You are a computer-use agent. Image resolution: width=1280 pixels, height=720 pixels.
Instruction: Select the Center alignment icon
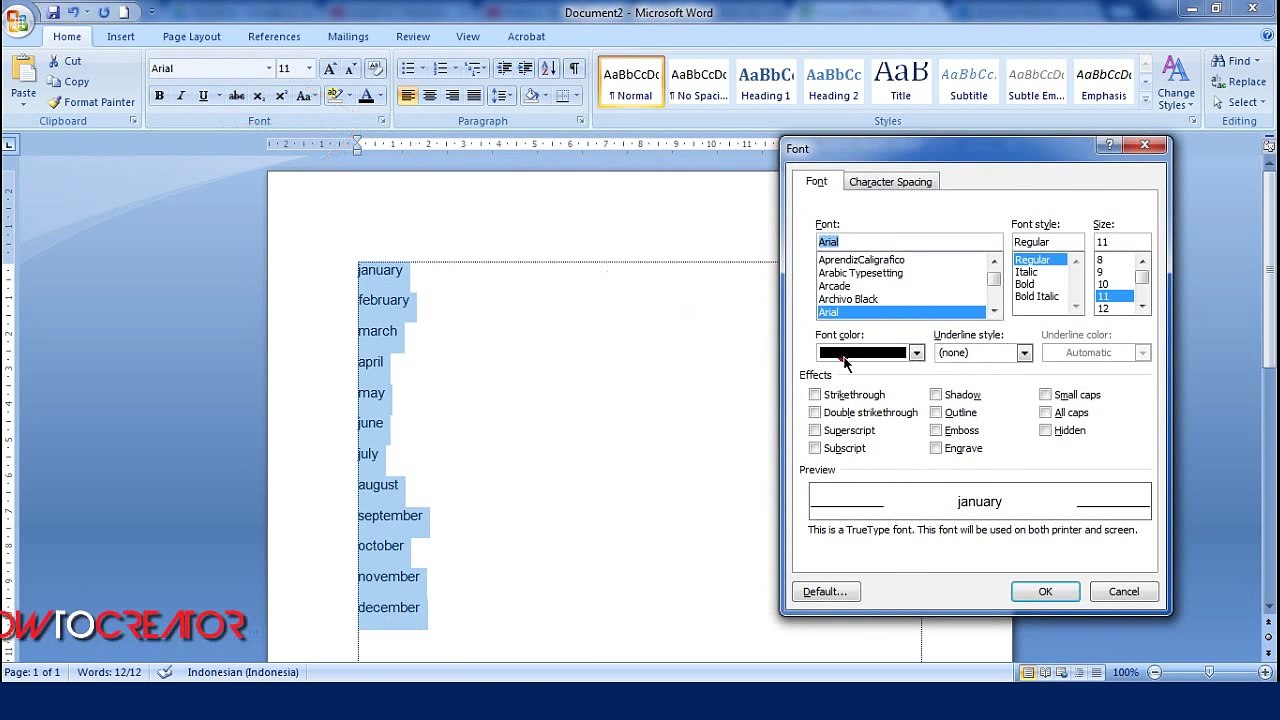pyautogui.click(x=430, y=96)
